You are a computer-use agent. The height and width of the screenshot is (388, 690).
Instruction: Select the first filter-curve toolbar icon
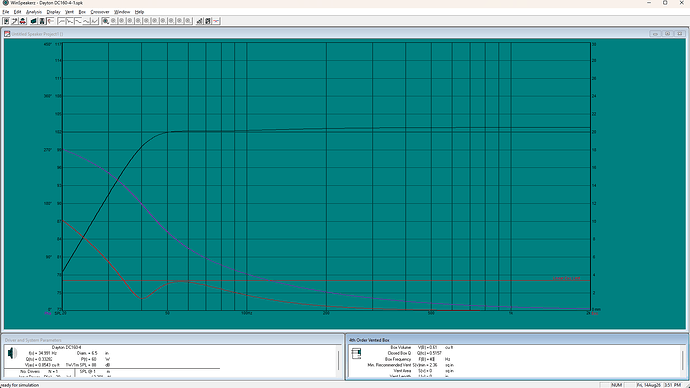coord(61,21)
